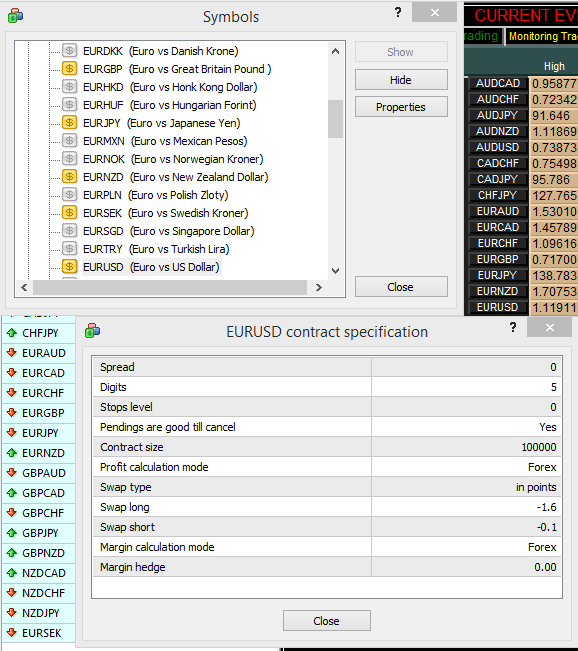Select EURUSD (Euro vs US Dollar) row
Image resolution: width=578 pixels, height=651 pixels.
click(x=151, y=267)
